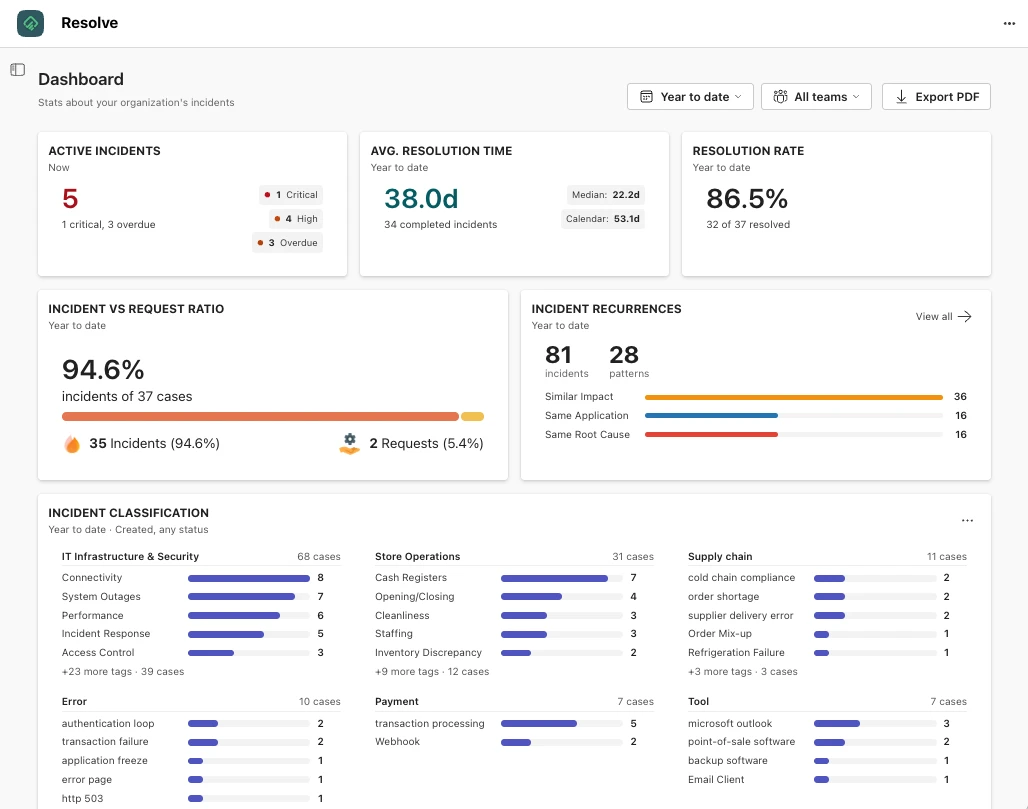1028x809 pixels.
Task: Expand '+23 more tags · 39 cases'
Action: tap(123, 671)
